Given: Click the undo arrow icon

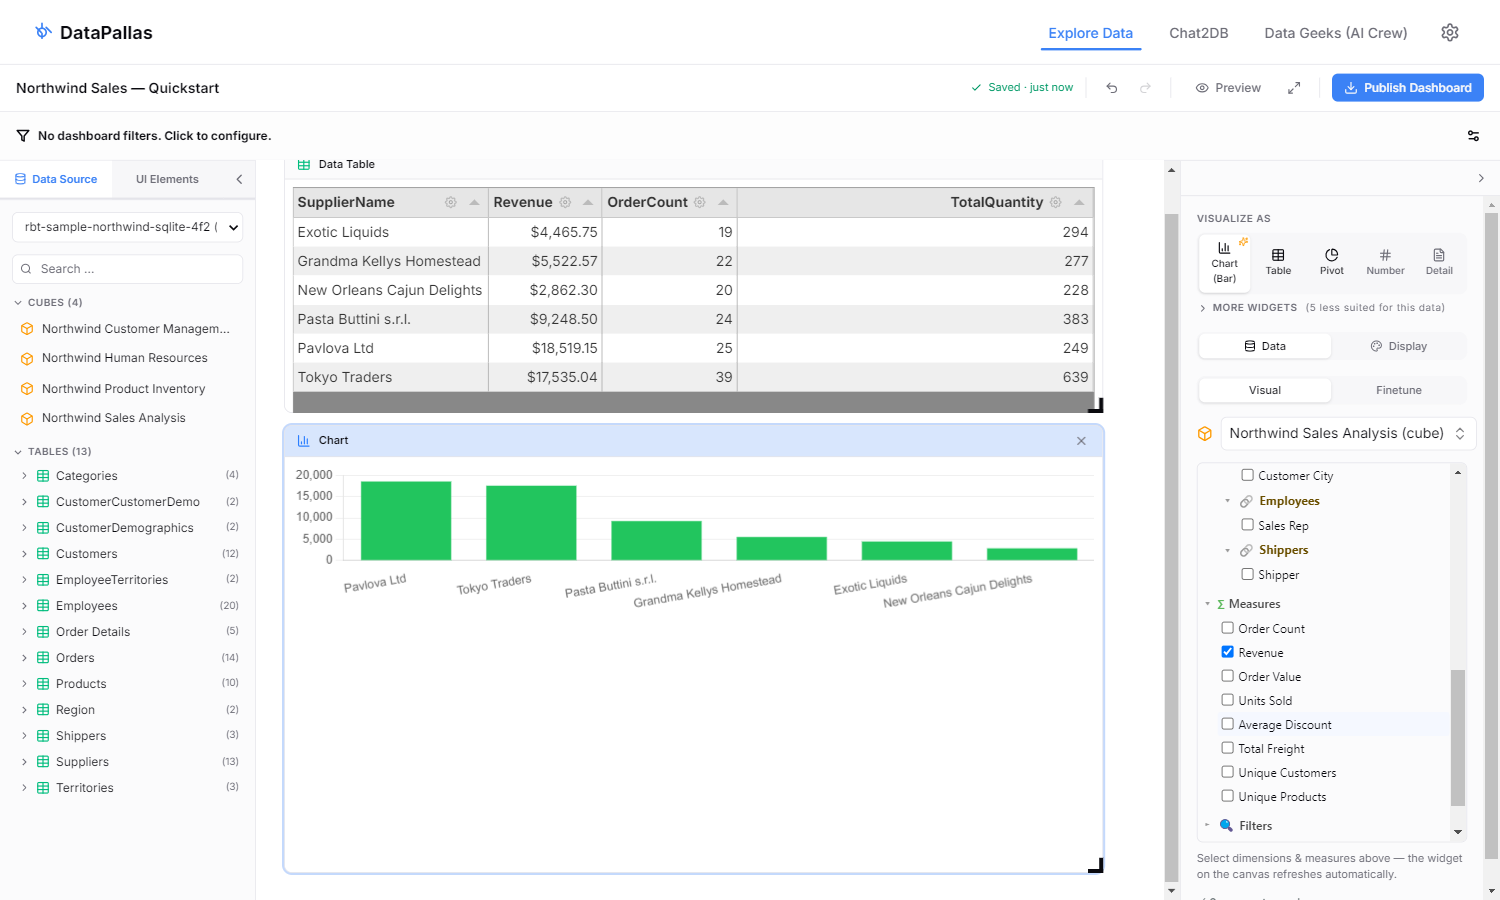Looking at the screenshot, I should coord(1111,88).
